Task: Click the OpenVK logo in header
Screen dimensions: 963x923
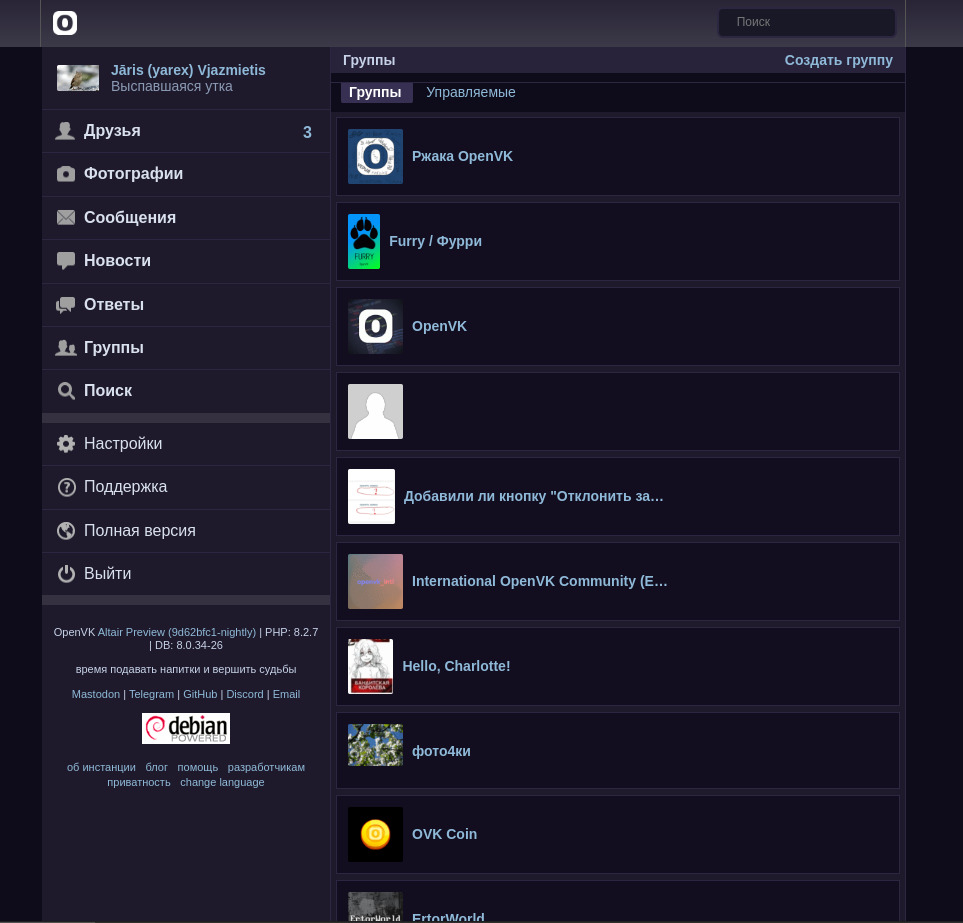Action: click(65, 23)
